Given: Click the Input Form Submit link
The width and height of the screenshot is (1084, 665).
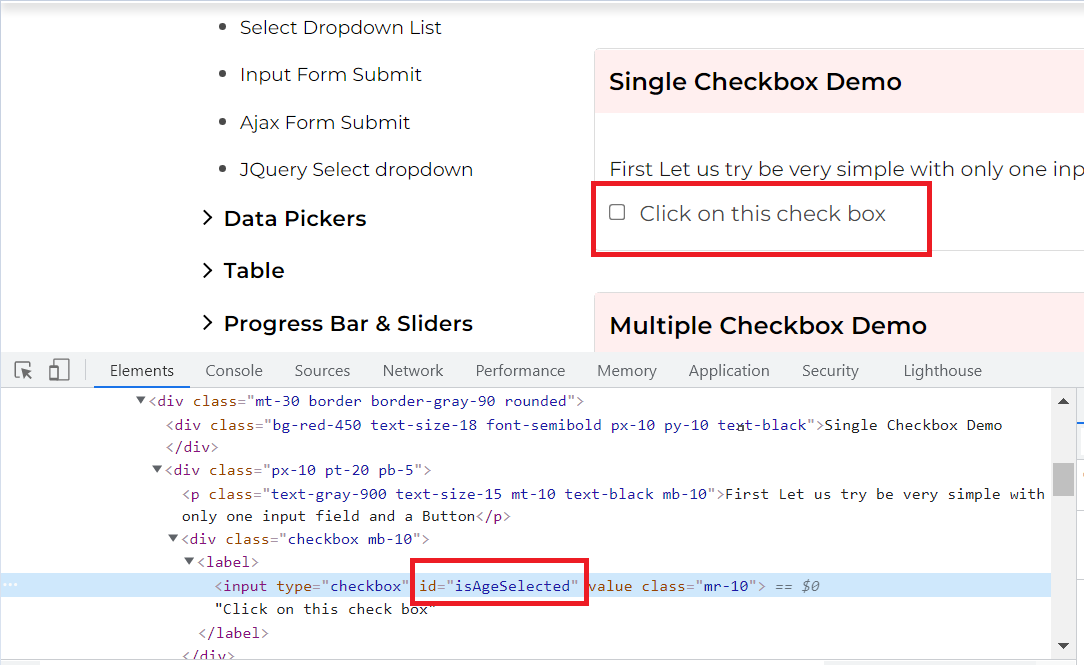Looking at the screenshot, I should (x=330, y=74).
